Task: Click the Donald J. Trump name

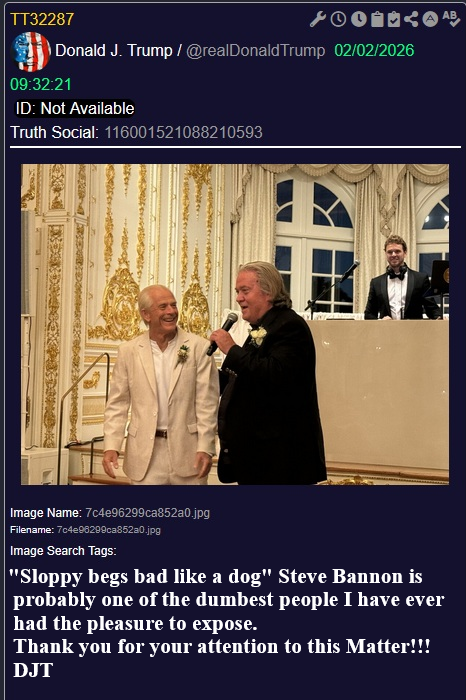Action: click(x=114, y=50)
